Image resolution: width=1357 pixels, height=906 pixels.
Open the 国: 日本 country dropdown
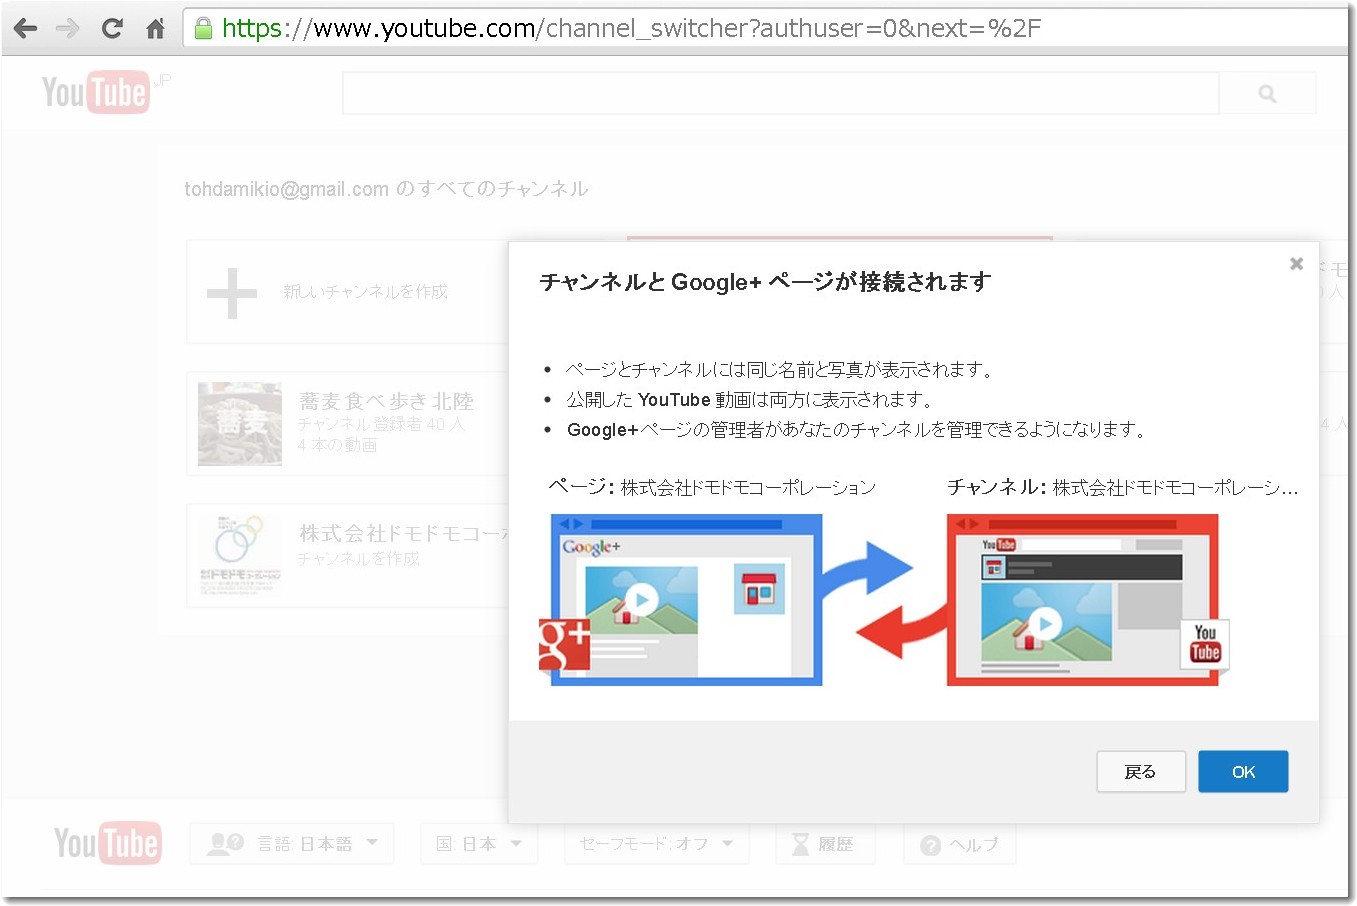(479, 843)
